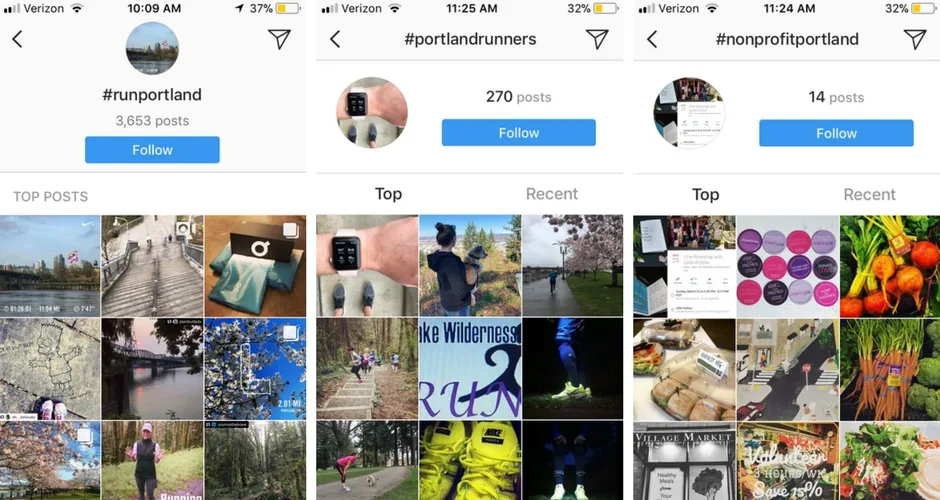The height and width of the screenshot is (500, 940).
Task: Tap back arrow beside #portlandrunners title
Action: 335,40
